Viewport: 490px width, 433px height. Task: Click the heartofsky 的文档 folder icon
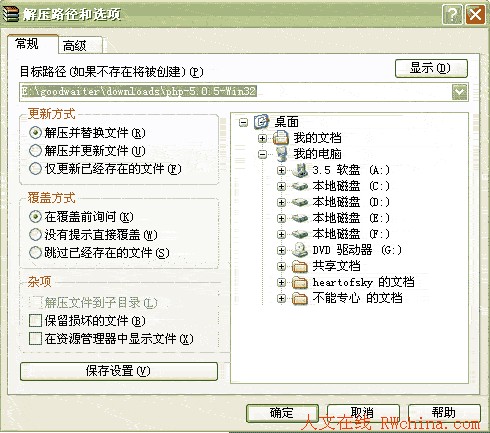300,282
